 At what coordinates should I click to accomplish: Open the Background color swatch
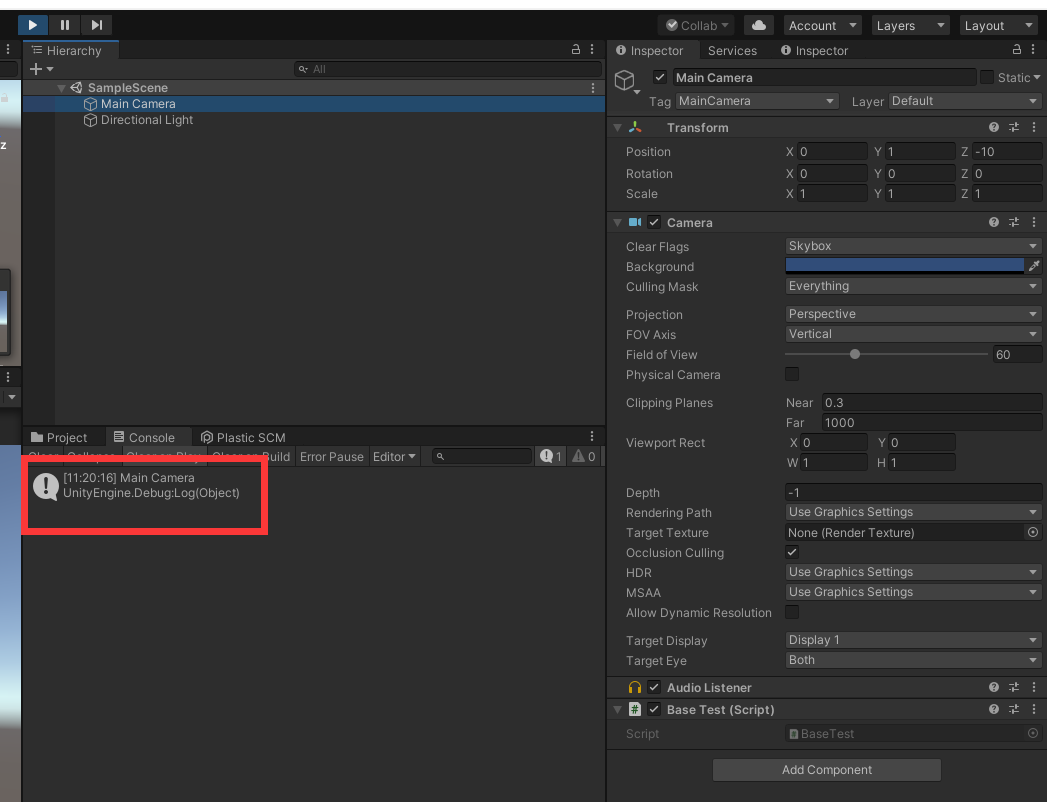(x=904, y=266)
